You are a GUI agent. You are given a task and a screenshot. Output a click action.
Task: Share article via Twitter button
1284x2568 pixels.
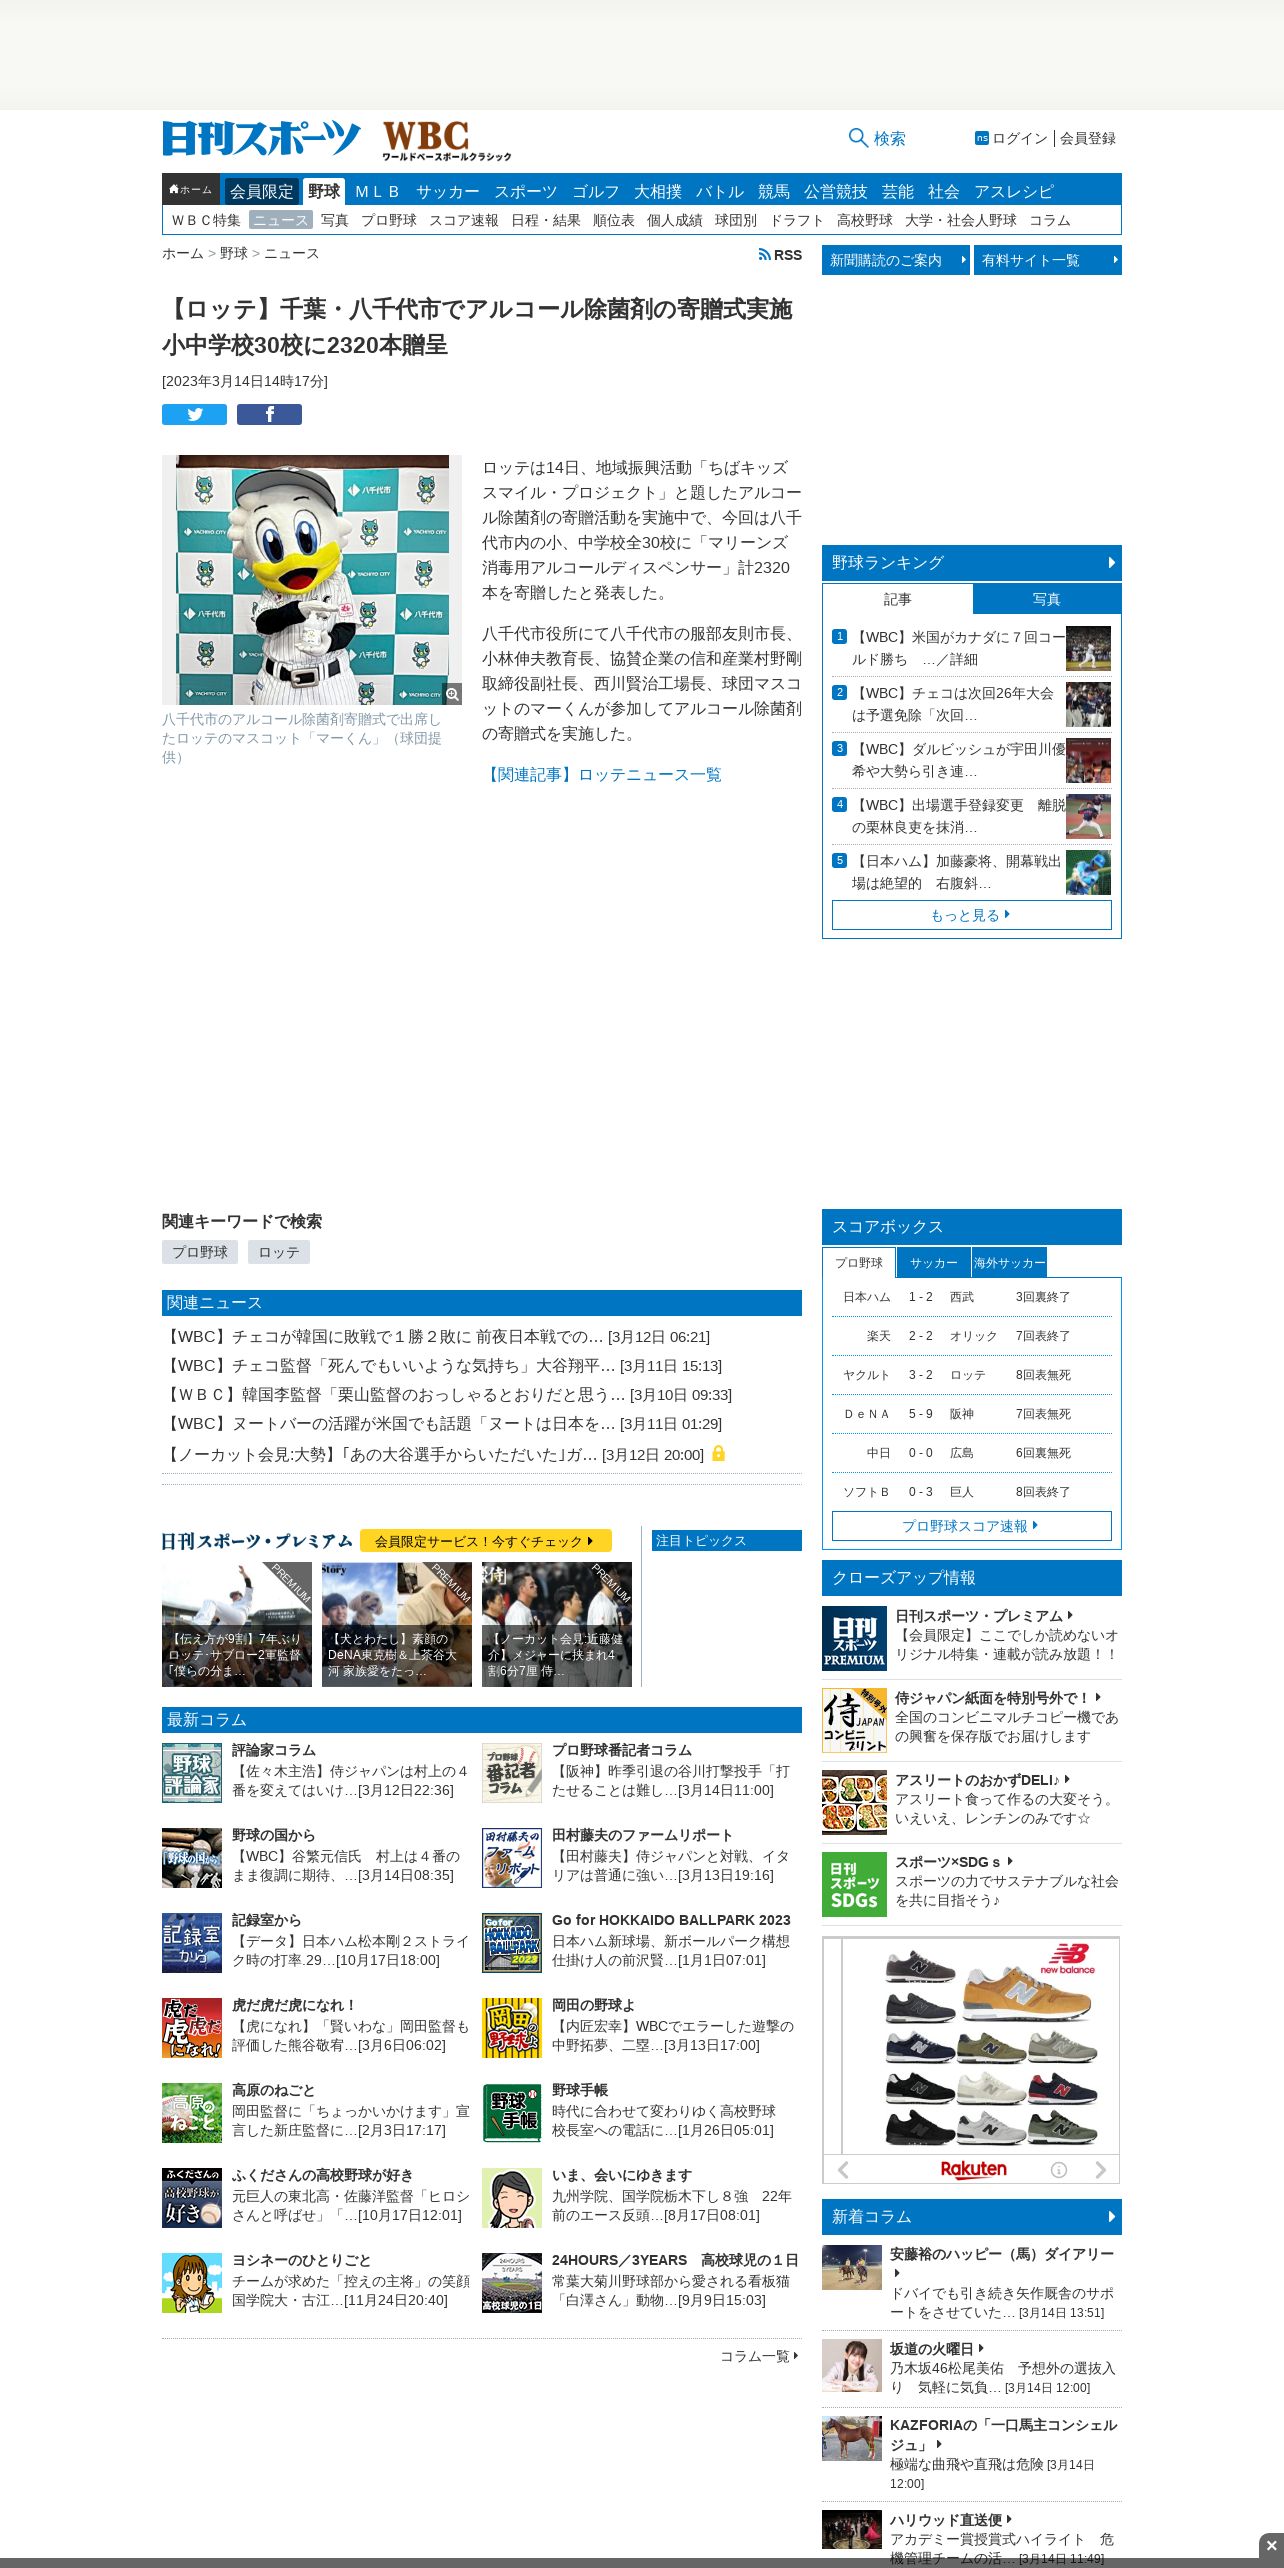tap(194, 415)
